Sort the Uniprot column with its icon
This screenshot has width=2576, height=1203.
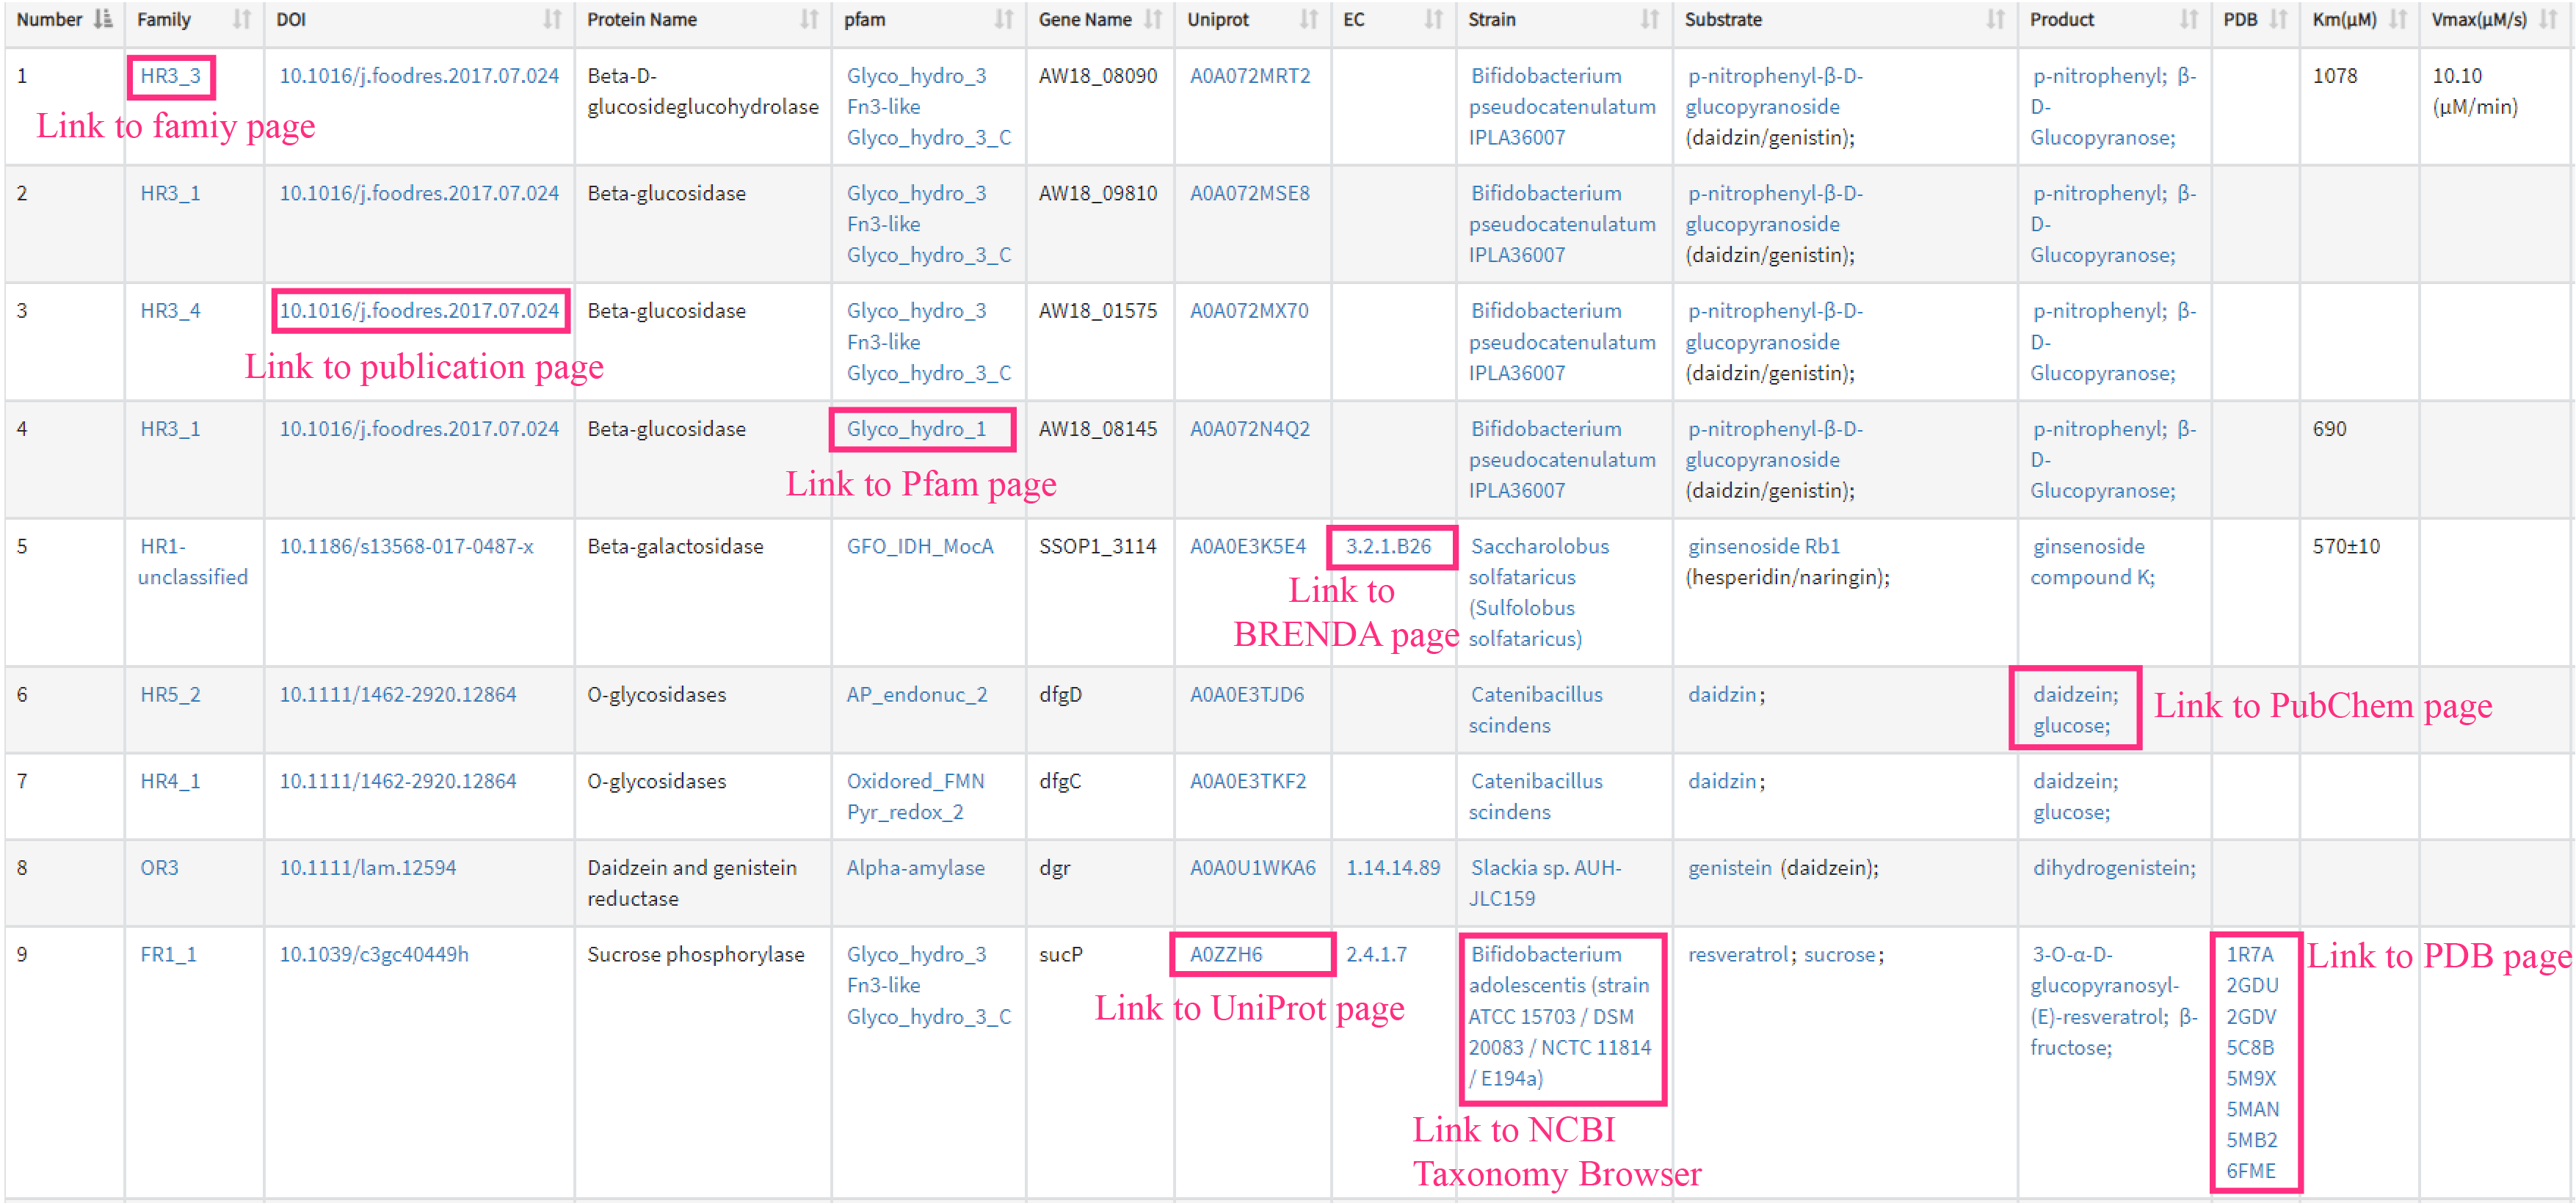tap(1308, 19)
